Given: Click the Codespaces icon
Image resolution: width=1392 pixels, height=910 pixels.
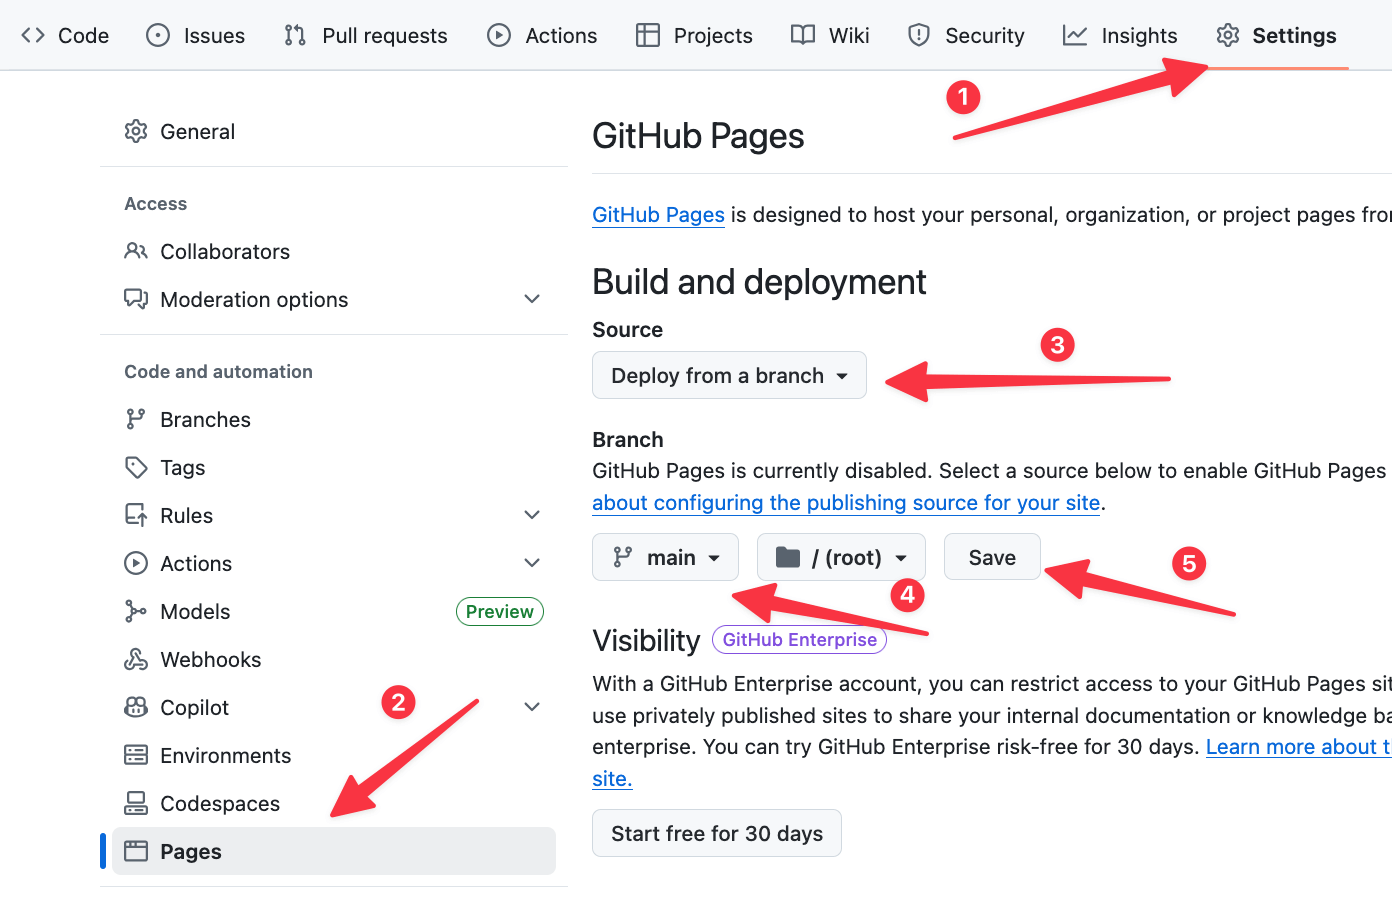Looking at the screenshot, I should click(x=136, y=803).
